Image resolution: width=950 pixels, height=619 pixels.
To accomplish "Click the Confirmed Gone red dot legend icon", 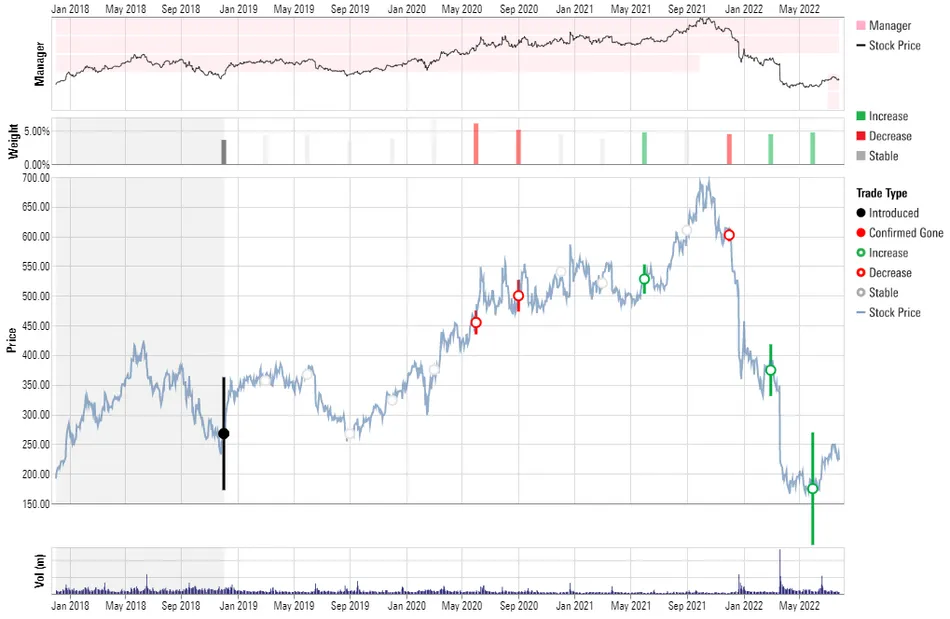I will click(861, 233).
